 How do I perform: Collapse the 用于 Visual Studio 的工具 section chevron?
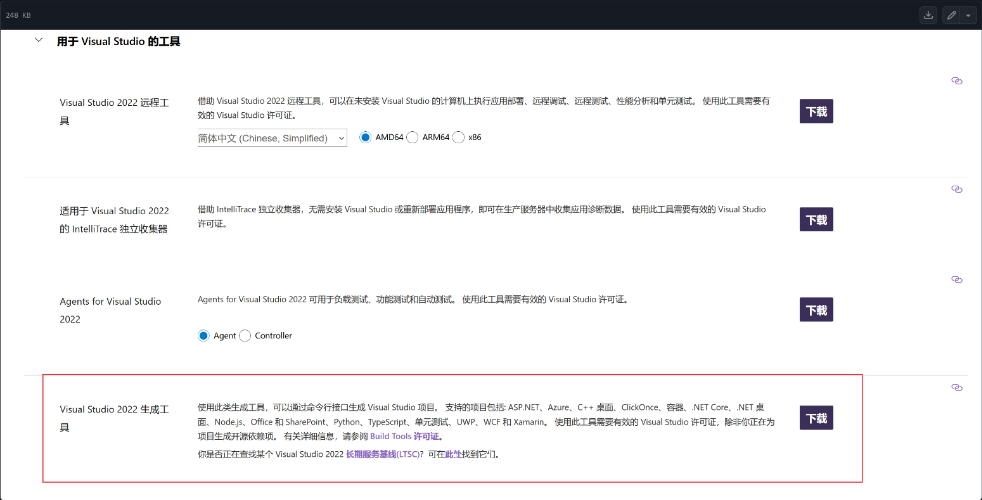(x=38, y=41)
